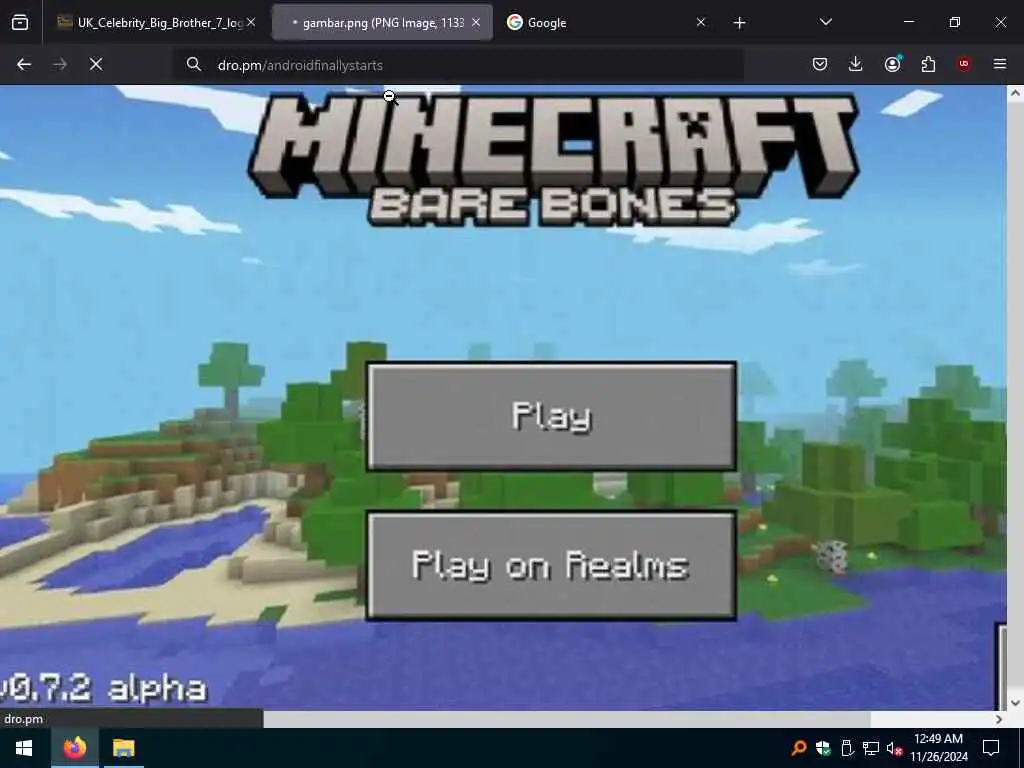The image size is (1024, 768).
Task: Click the vertical scrollbar up arrow
Action: (1015, 93)
